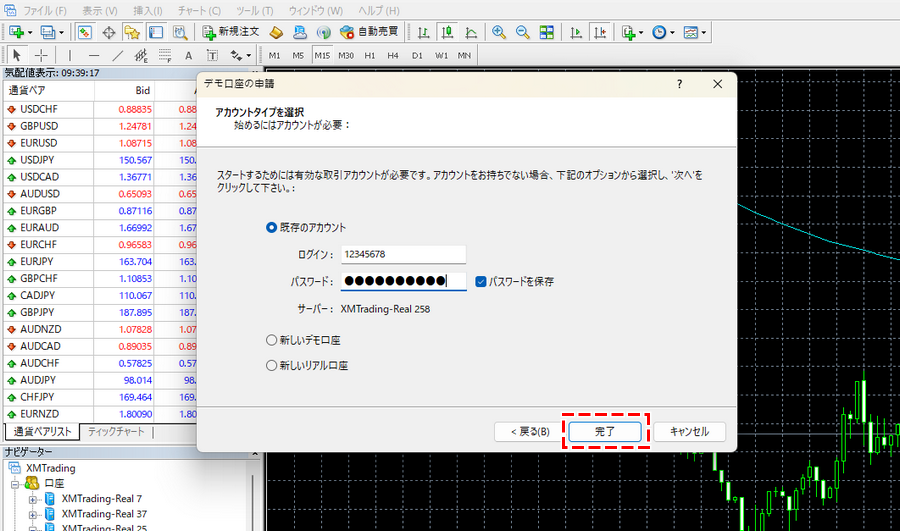Switch chart to bar chart icon
This screenshot has width=900, height=531.
coord(424,32)
